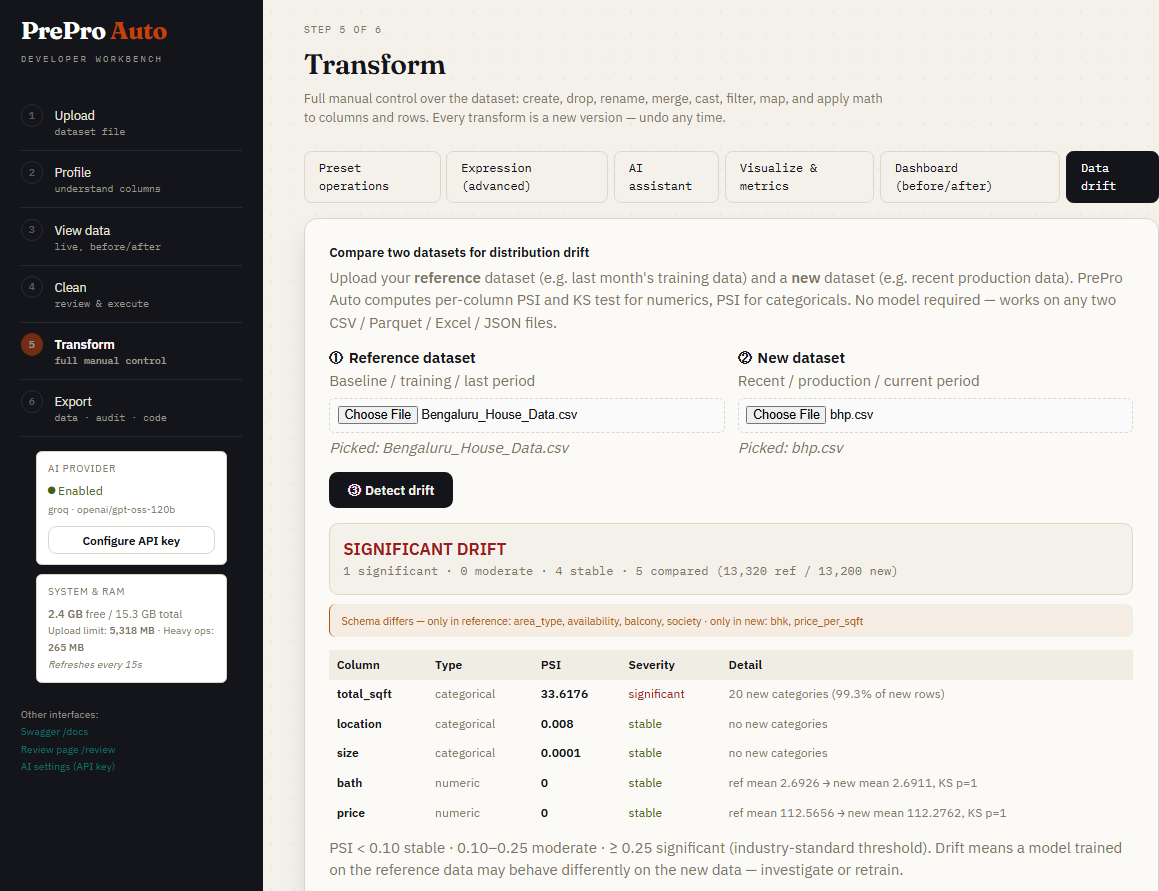Viewport: 1159px width, 891px height.
Task: Open the AI settings (API key) link
Action: tap(68, 767)
